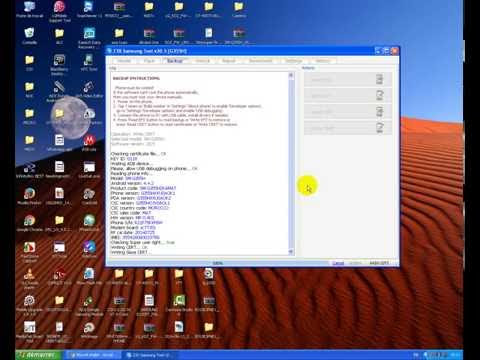Click the log scrollbar up arrow
The image size is (480, 360).
pyautogui.click(x=291, y=76)
